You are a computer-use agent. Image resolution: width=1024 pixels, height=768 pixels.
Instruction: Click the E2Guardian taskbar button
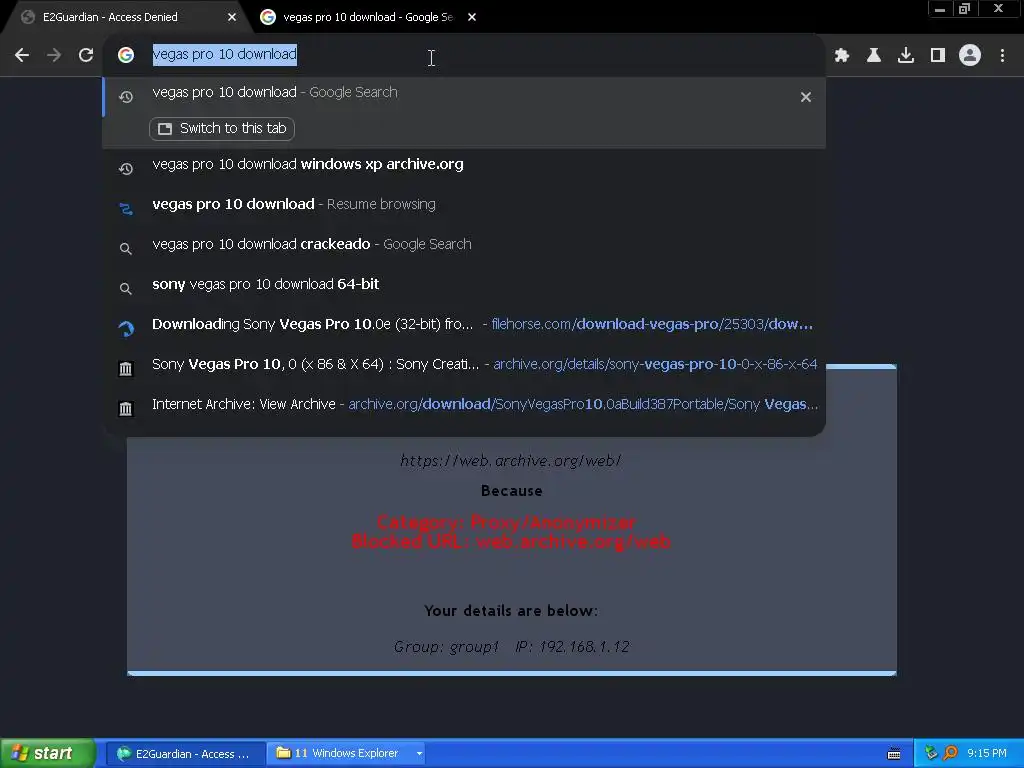[x=185, y=754]
